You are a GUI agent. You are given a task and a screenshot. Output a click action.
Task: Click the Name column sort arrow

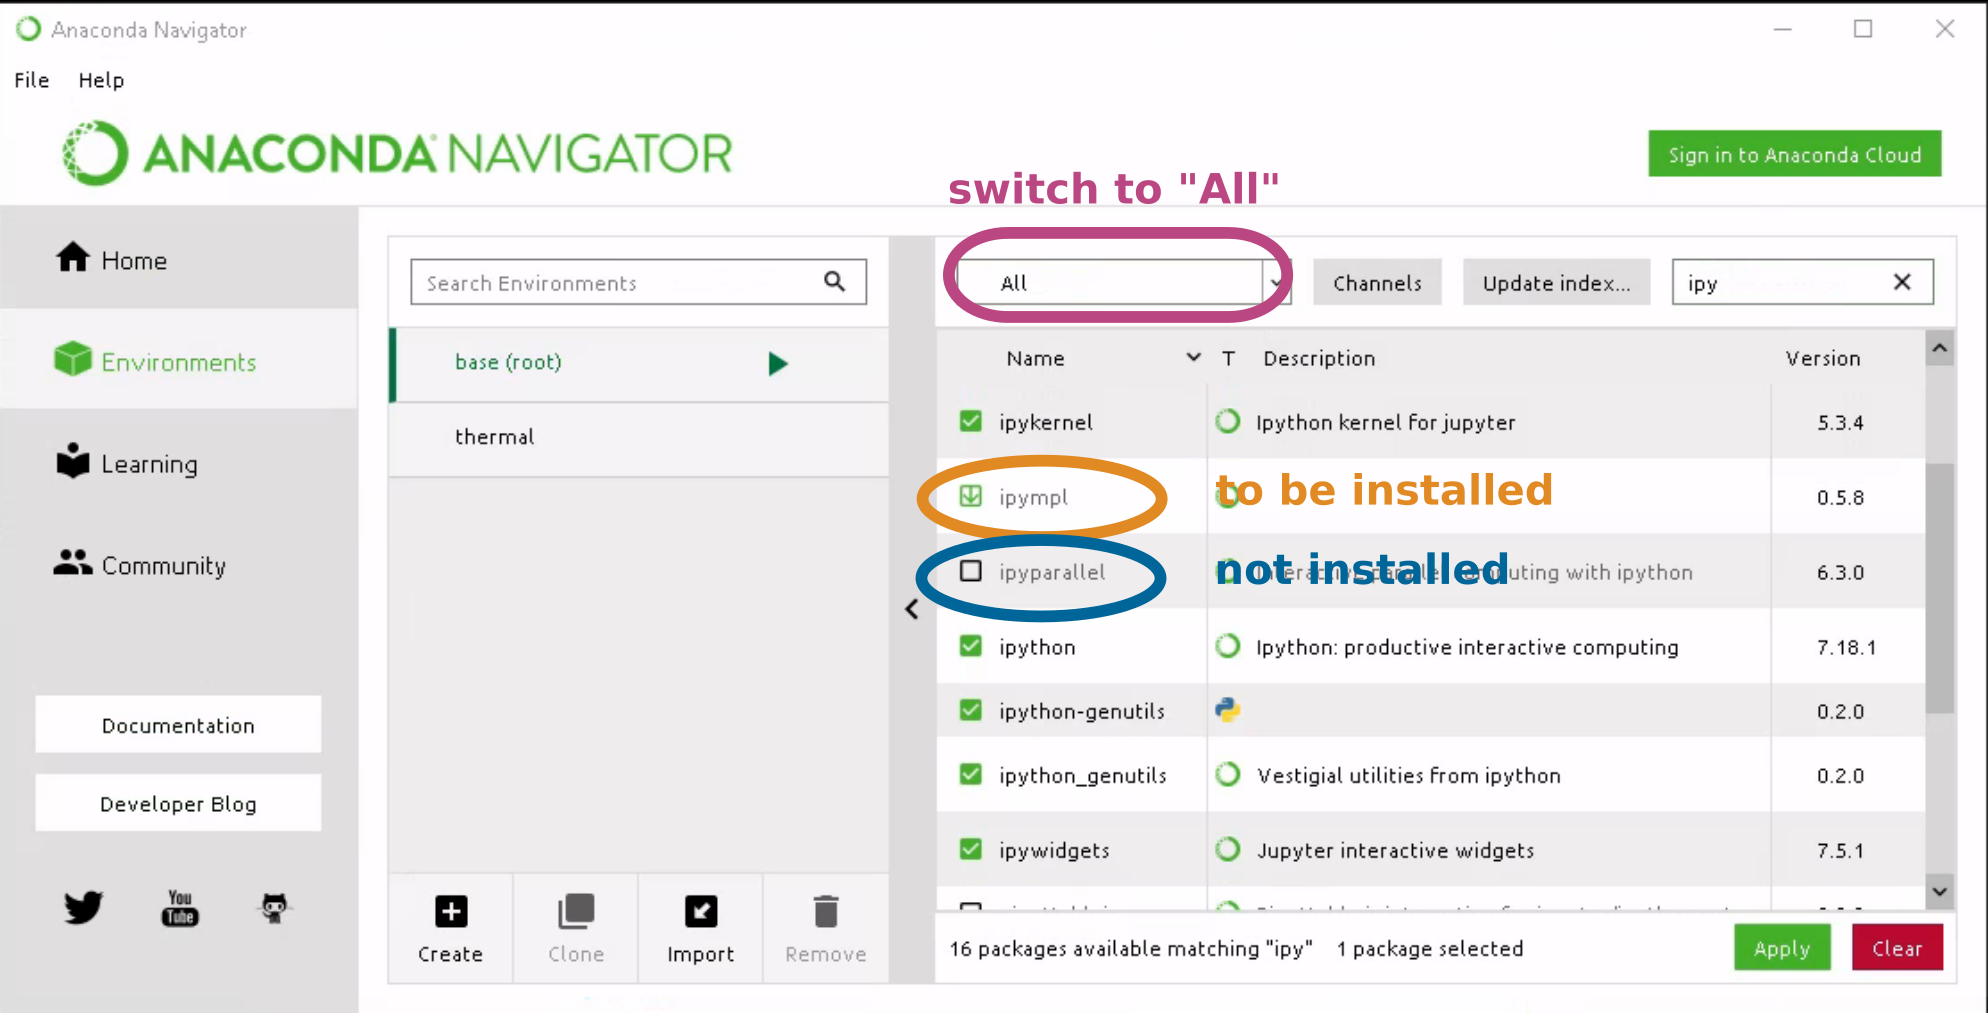[x=1193, y=357]
